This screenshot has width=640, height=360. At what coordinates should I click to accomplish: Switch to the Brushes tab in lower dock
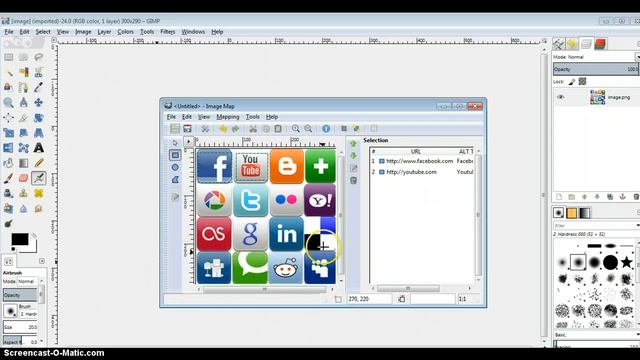coord(558,213)
